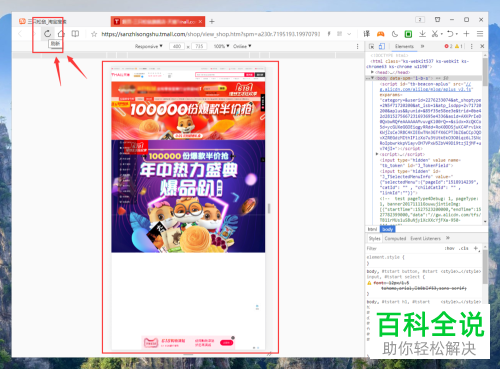
Task: Open device toolbar three-dot options
Action: 358,46
